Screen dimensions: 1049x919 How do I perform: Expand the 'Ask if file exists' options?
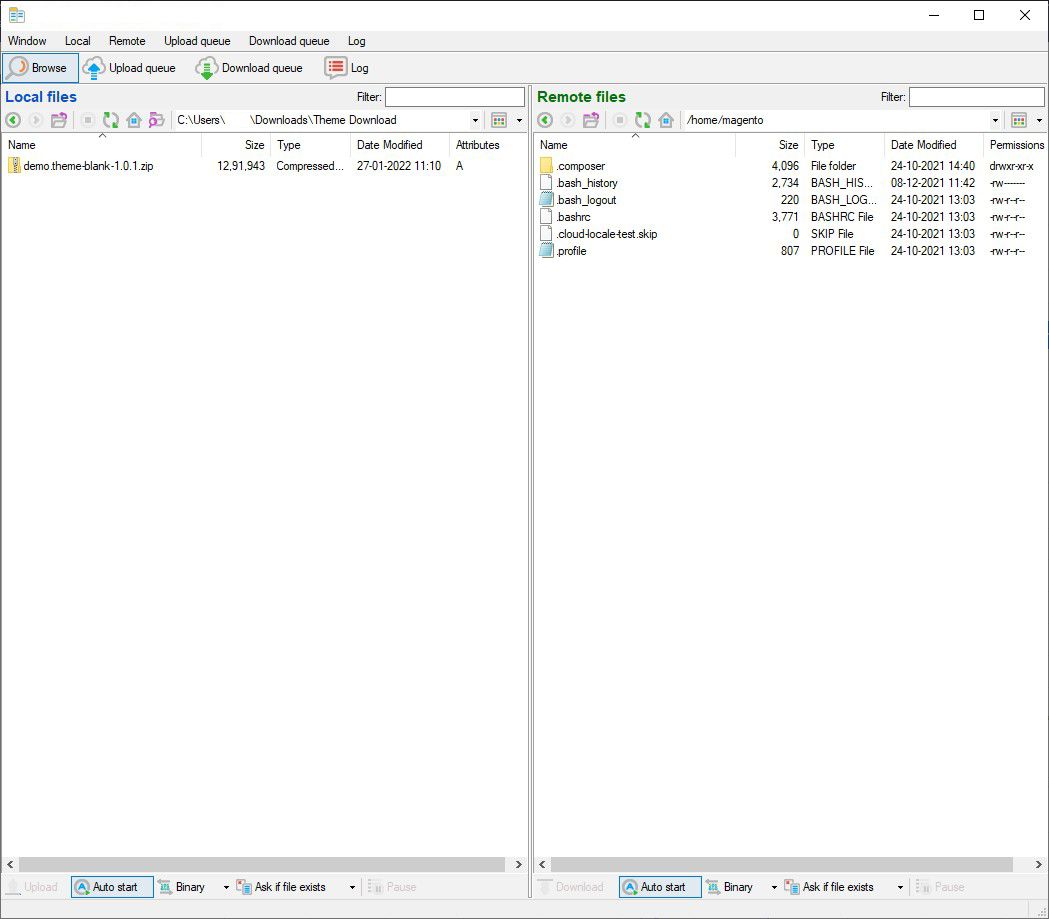[352, 887]
